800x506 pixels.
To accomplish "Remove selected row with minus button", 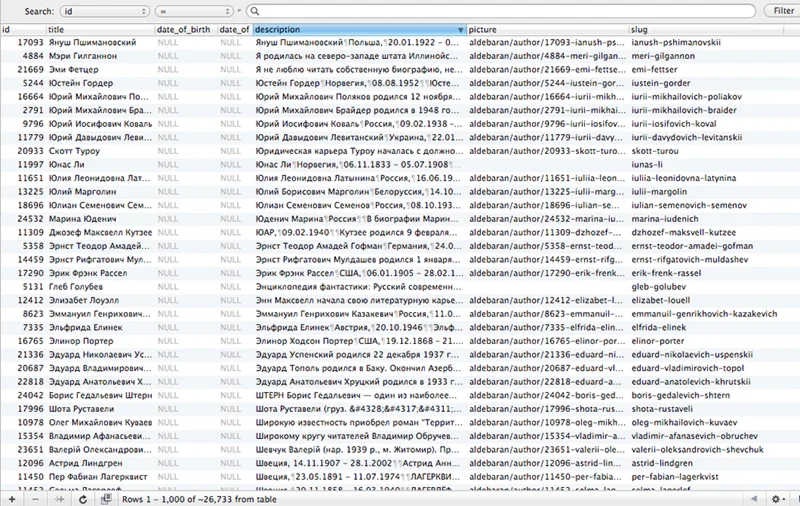I will [x=35, y=499].
